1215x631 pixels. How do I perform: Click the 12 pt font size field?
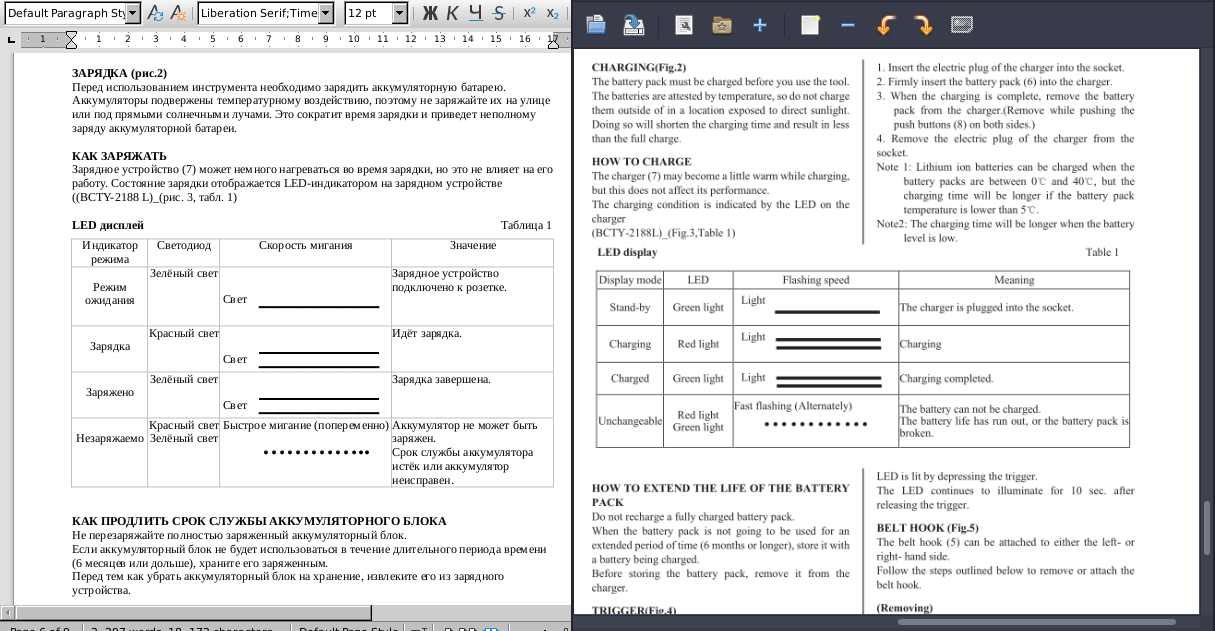point(368,14)
